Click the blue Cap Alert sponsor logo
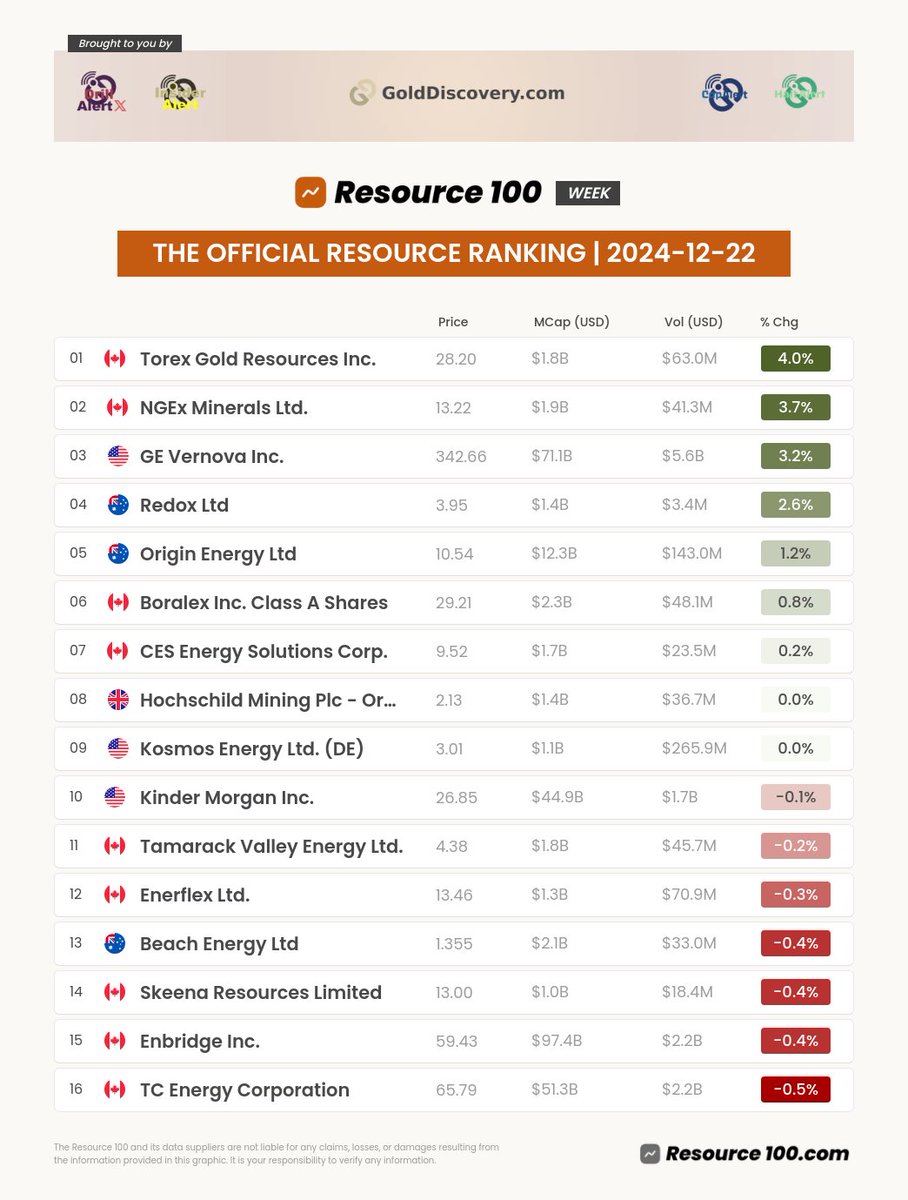 [724, 93]
